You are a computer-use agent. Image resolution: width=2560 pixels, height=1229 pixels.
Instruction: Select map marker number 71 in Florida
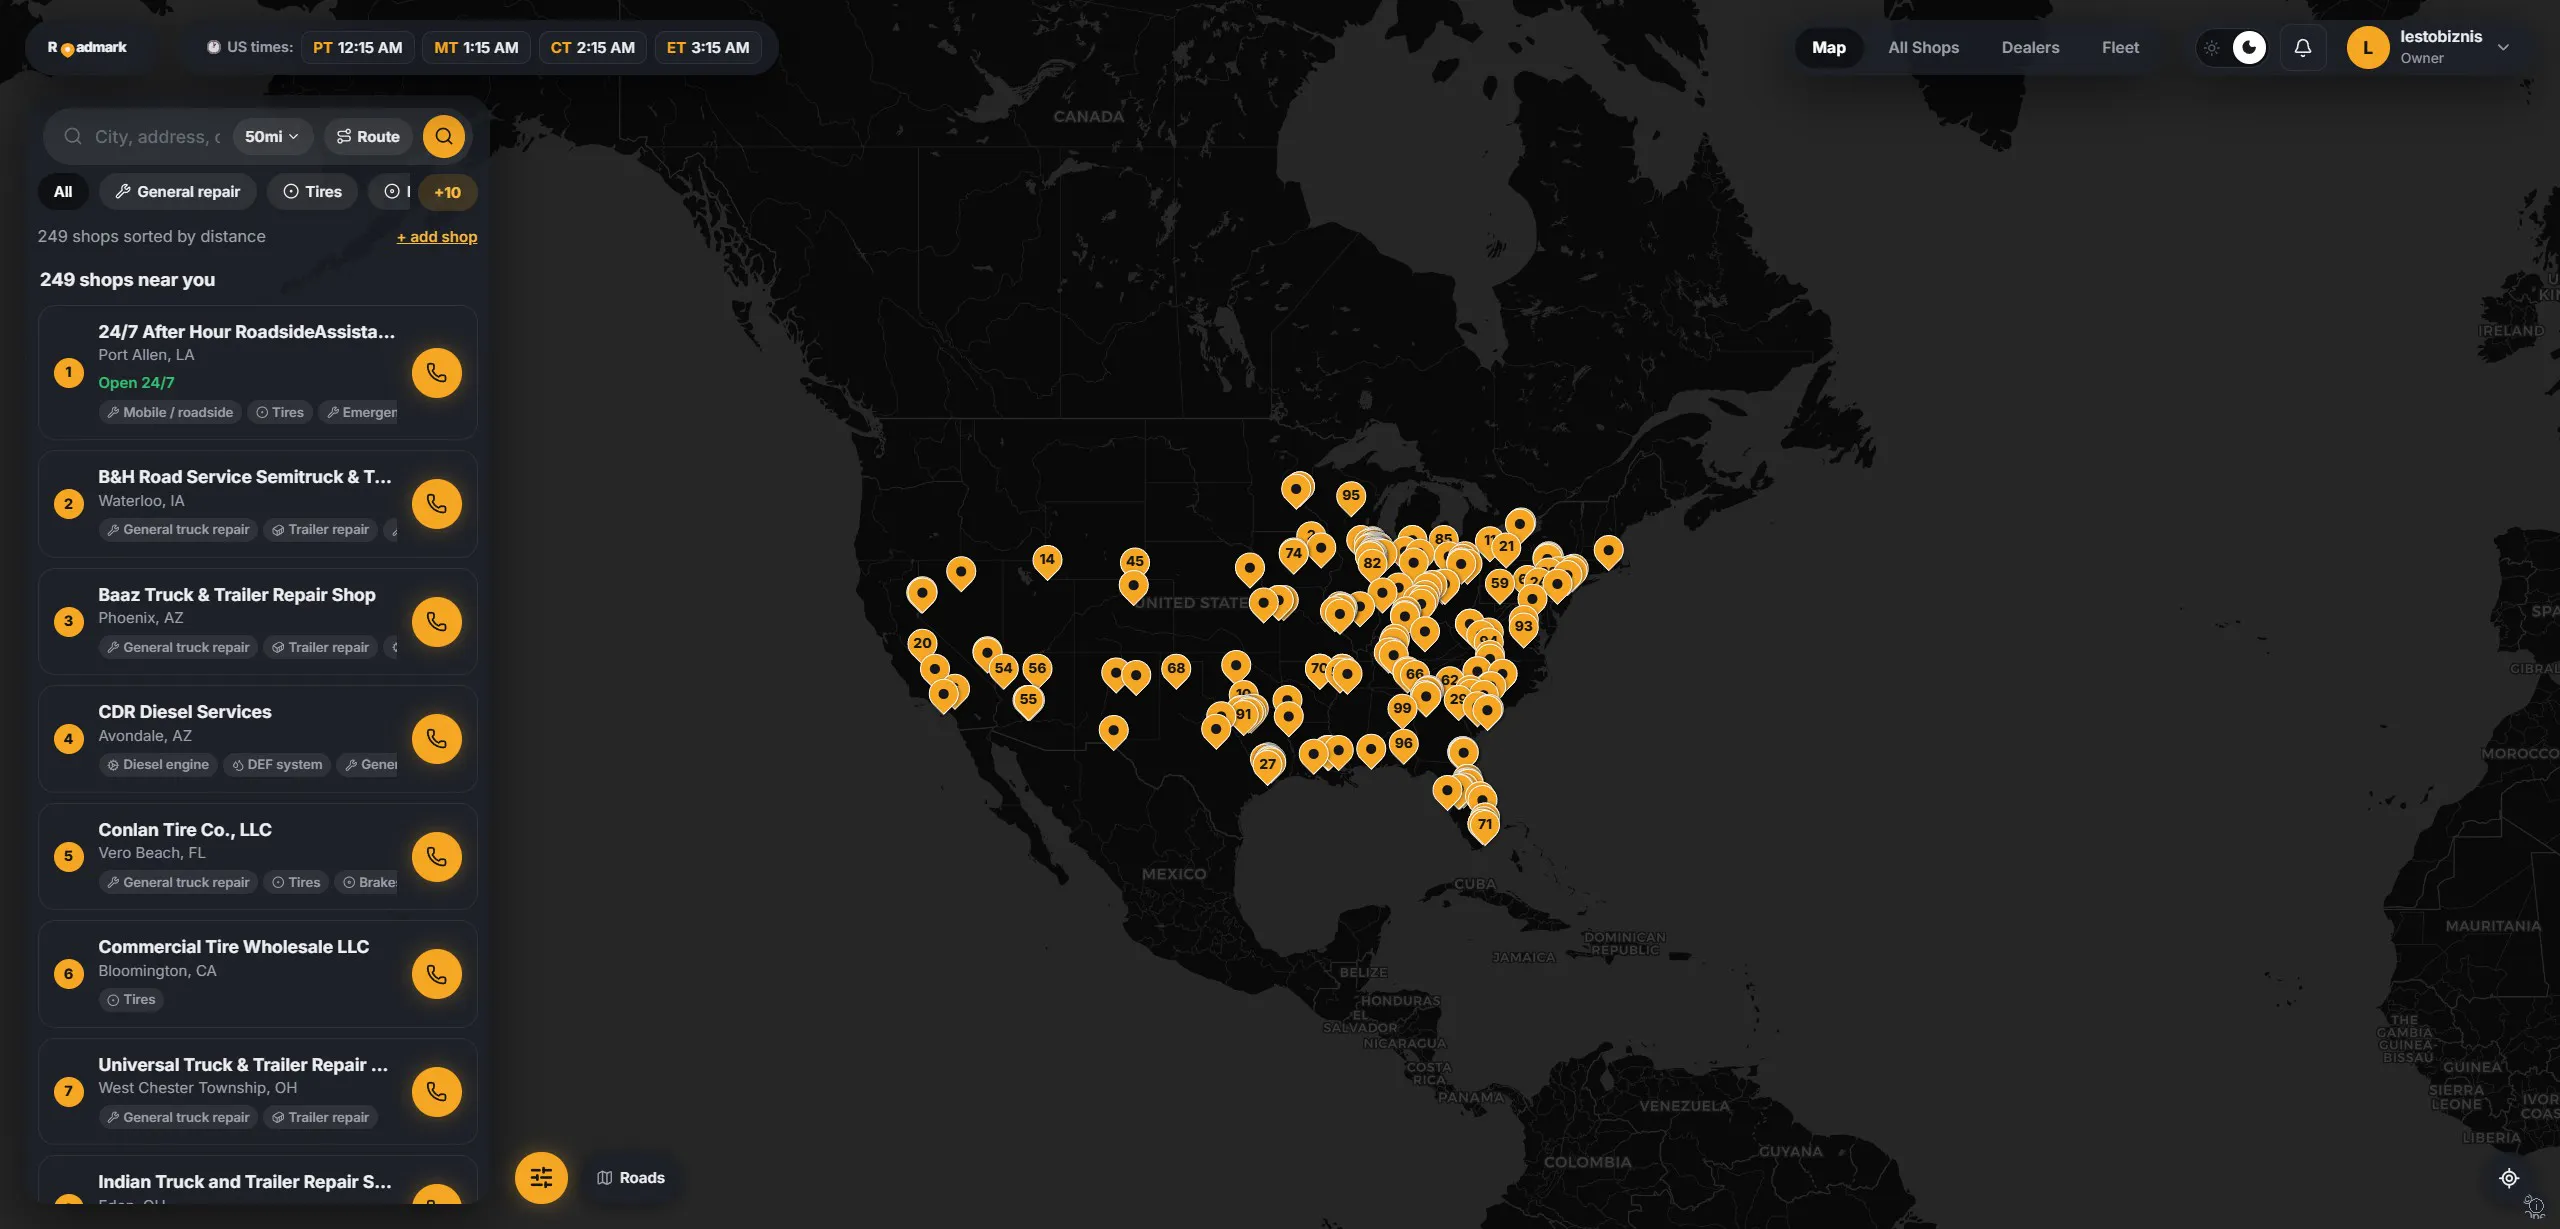click(1484, 825)
